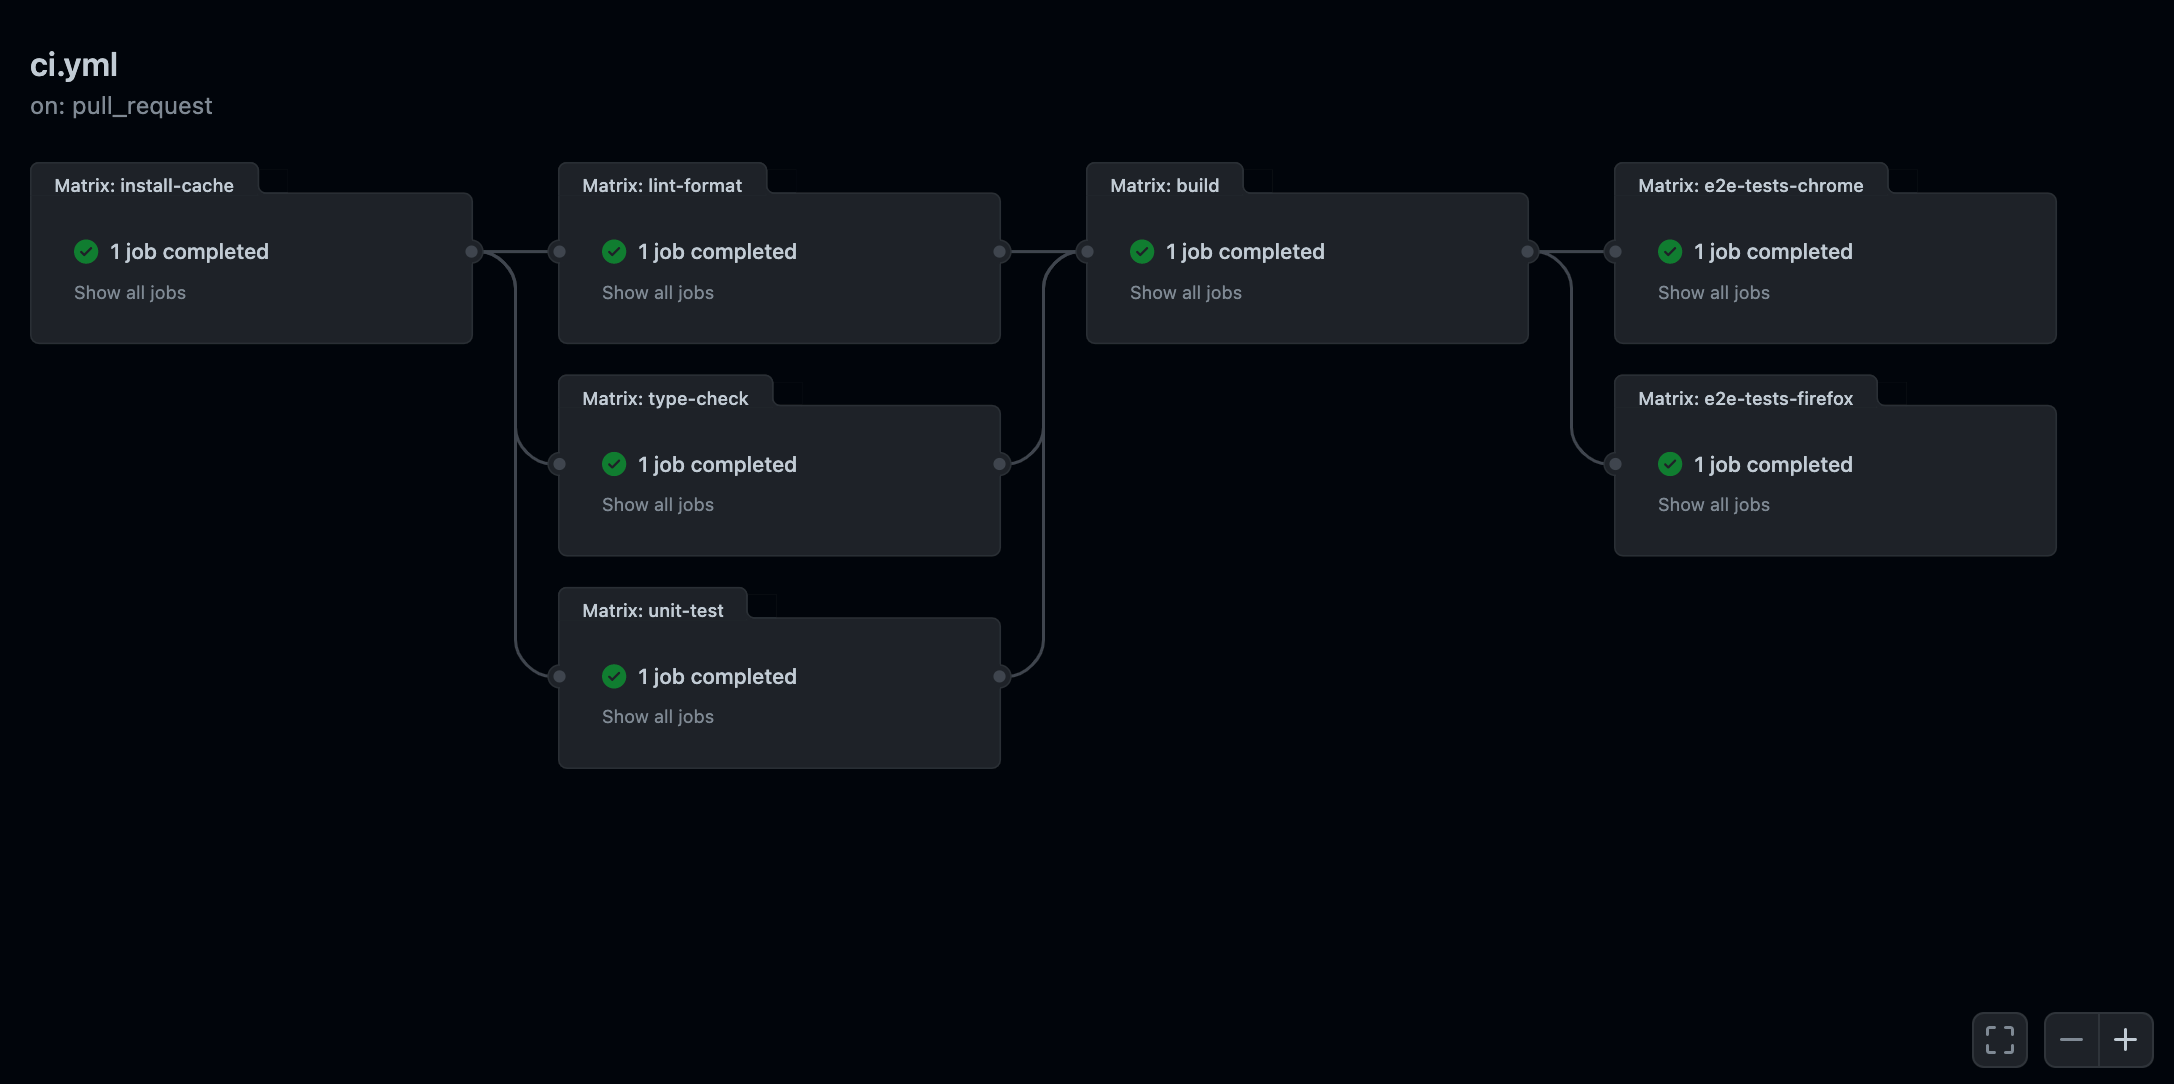Zoom out using the minus button

pos(2071,1040)
